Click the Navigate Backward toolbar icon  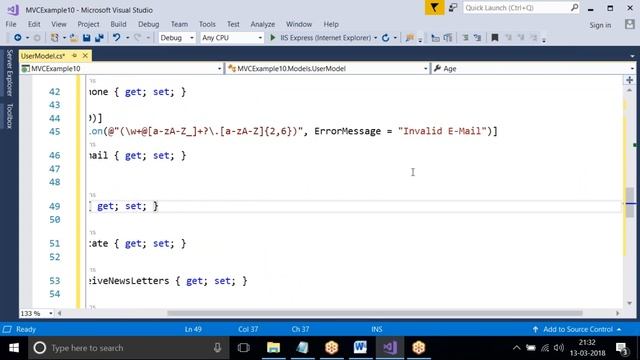(x=18, y=38)
